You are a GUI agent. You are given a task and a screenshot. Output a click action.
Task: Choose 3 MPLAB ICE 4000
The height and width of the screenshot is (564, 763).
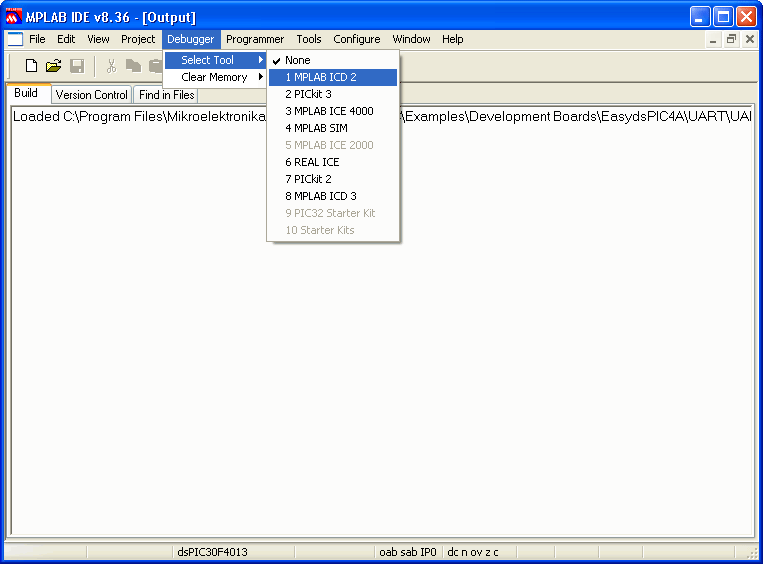click(x=333, y=111)
